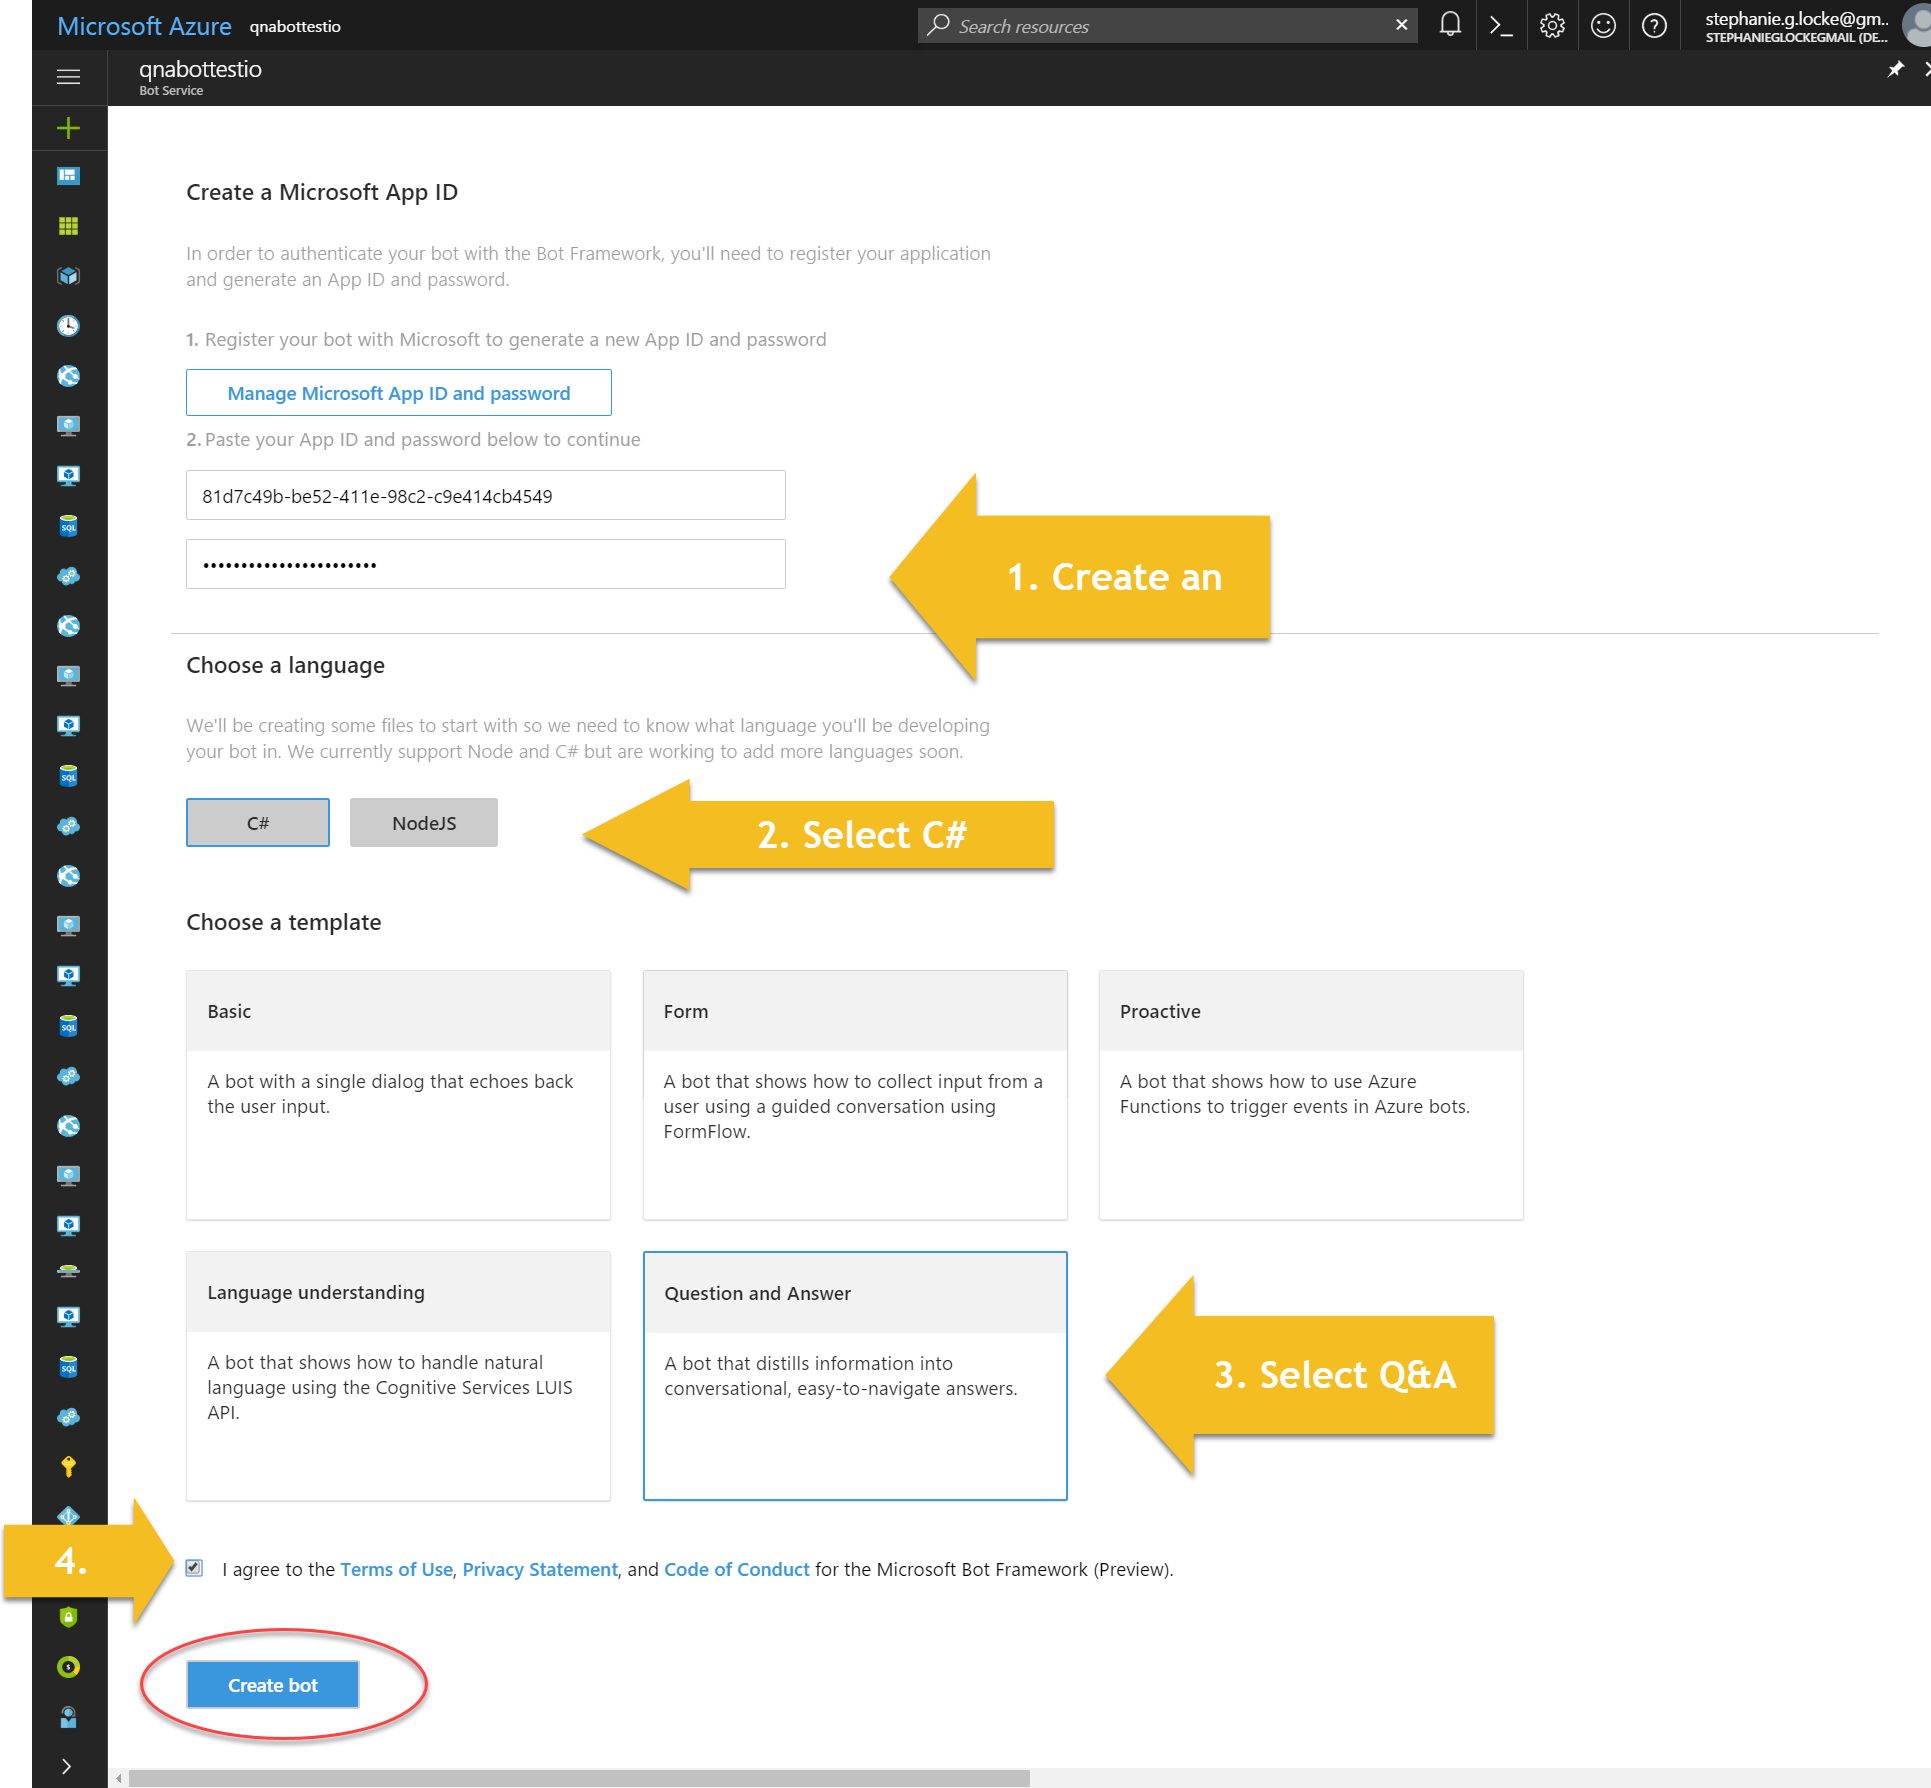
Task: Open the Privacy Statement link
Action: [x=540, y=1569]
